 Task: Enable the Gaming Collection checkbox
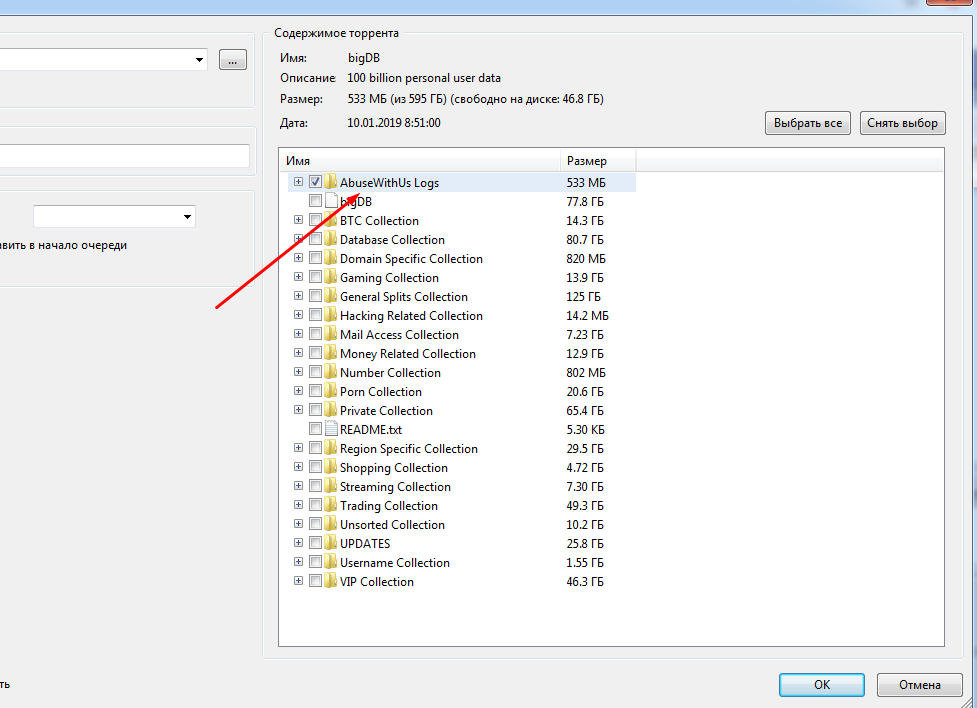pyautogui.click(x=315, y=278)
